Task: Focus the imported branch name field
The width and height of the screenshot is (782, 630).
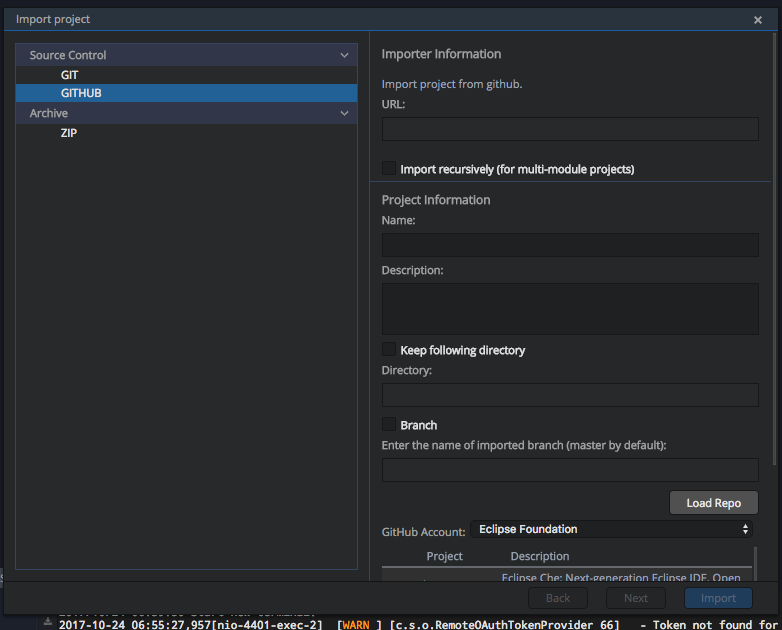Action: point(570,470)
